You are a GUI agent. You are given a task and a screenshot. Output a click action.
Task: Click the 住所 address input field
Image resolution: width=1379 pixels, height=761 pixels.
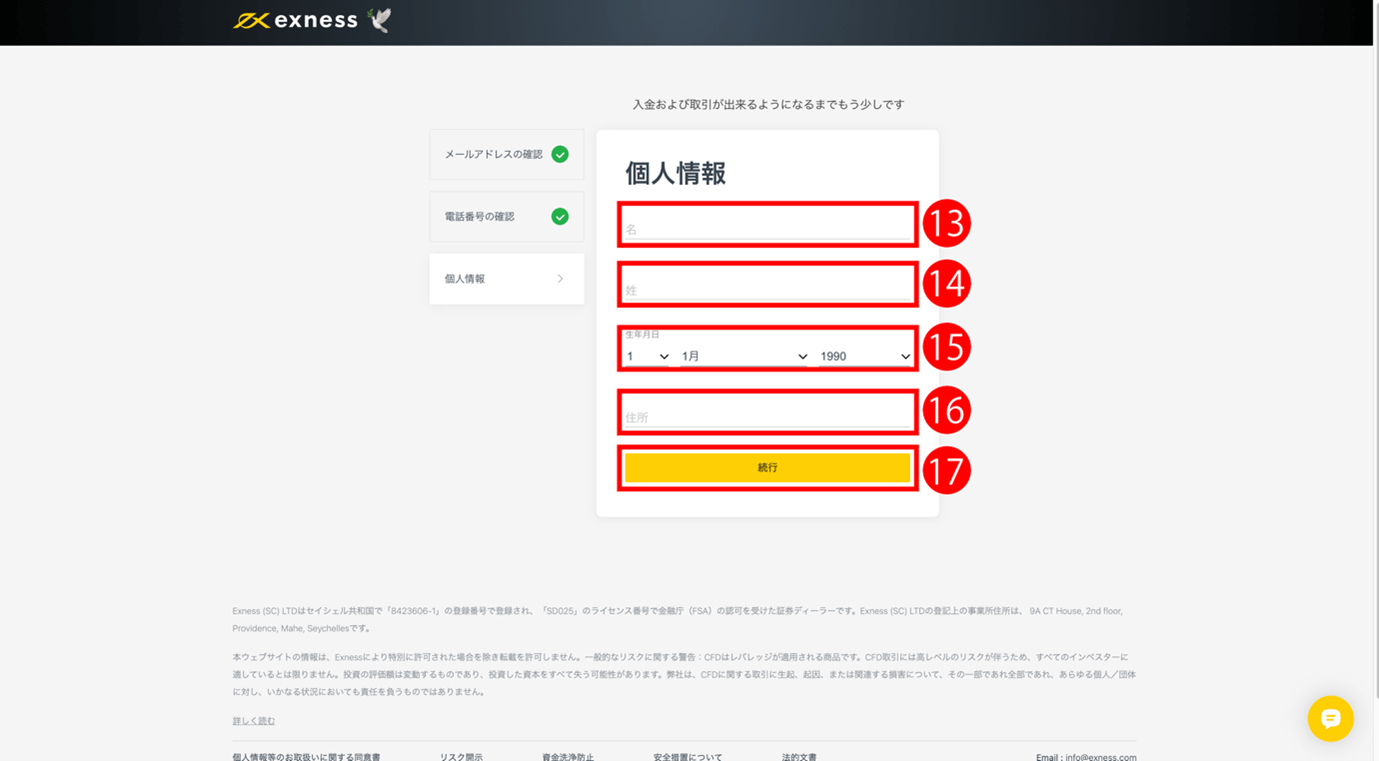767,416
